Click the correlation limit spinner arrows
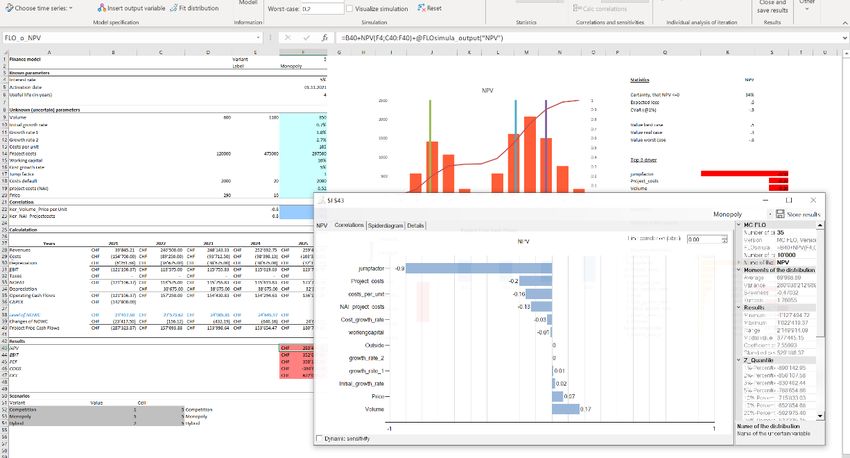Image resolution: width=850 pixels, height=458 pixels. (724, 239)
